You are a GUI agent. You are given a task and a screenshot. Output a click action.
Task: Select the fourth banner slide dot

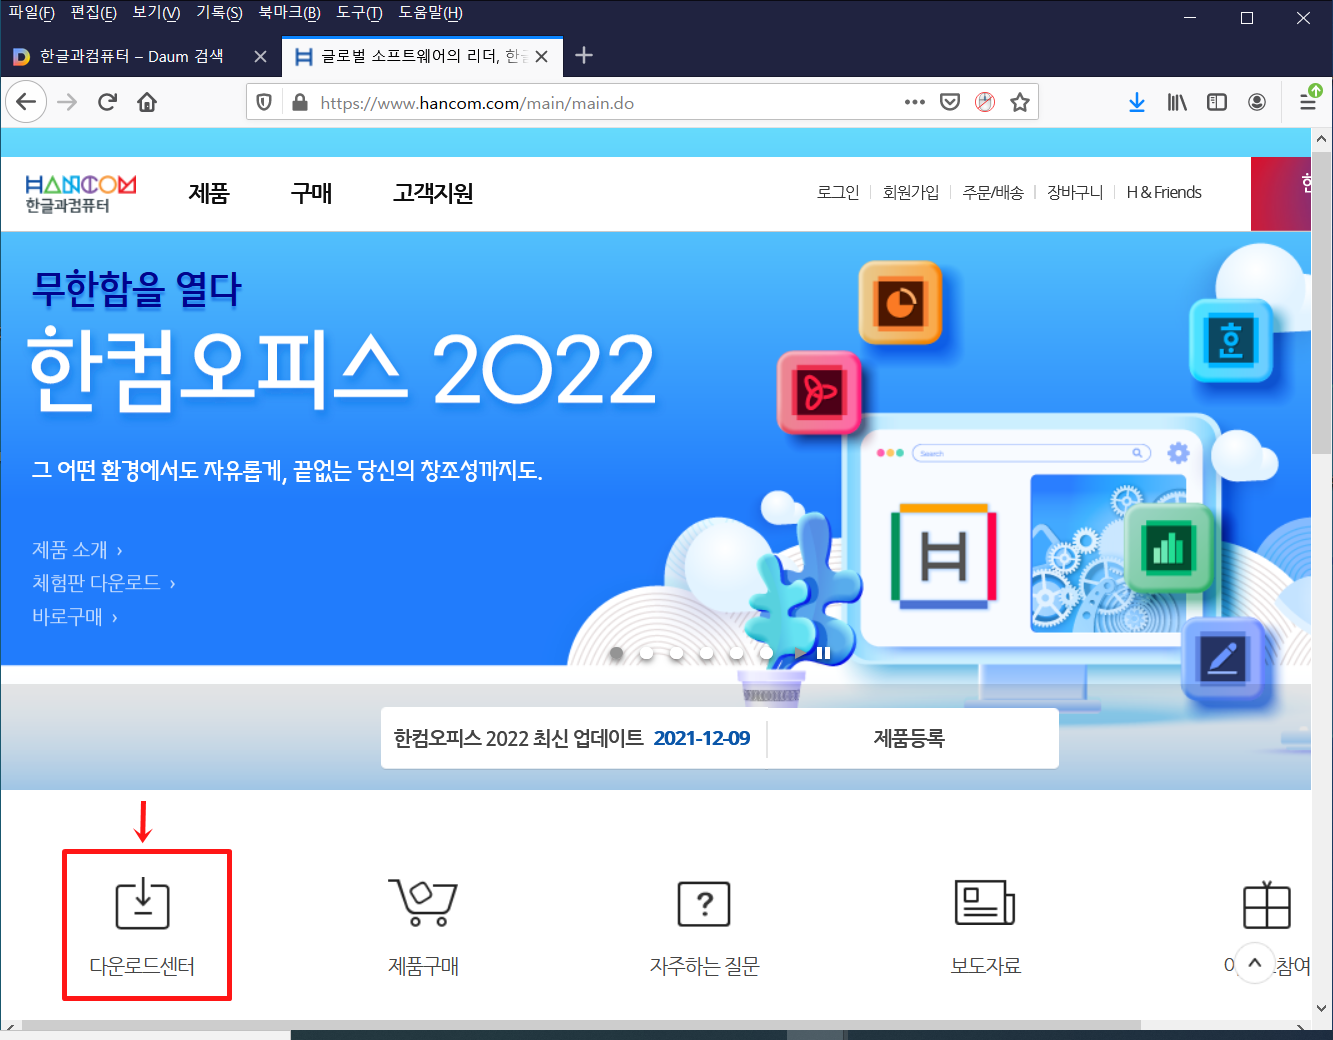click(x=707, y=653)
